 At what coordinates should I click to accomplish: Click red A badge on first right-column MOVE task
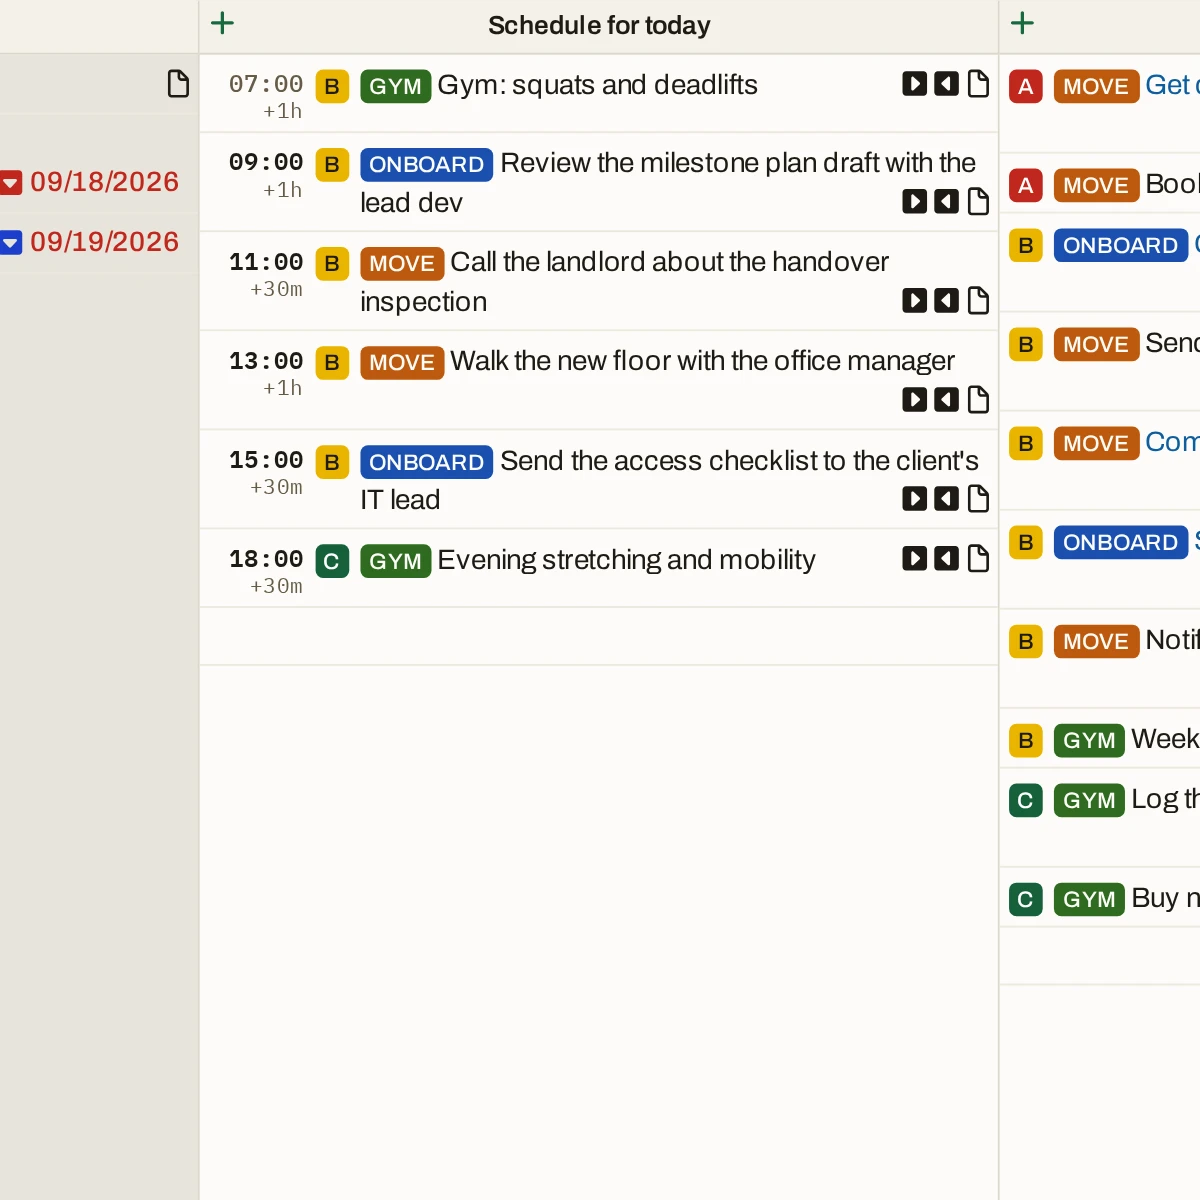pyautogui.click(x=1026, y=86)
